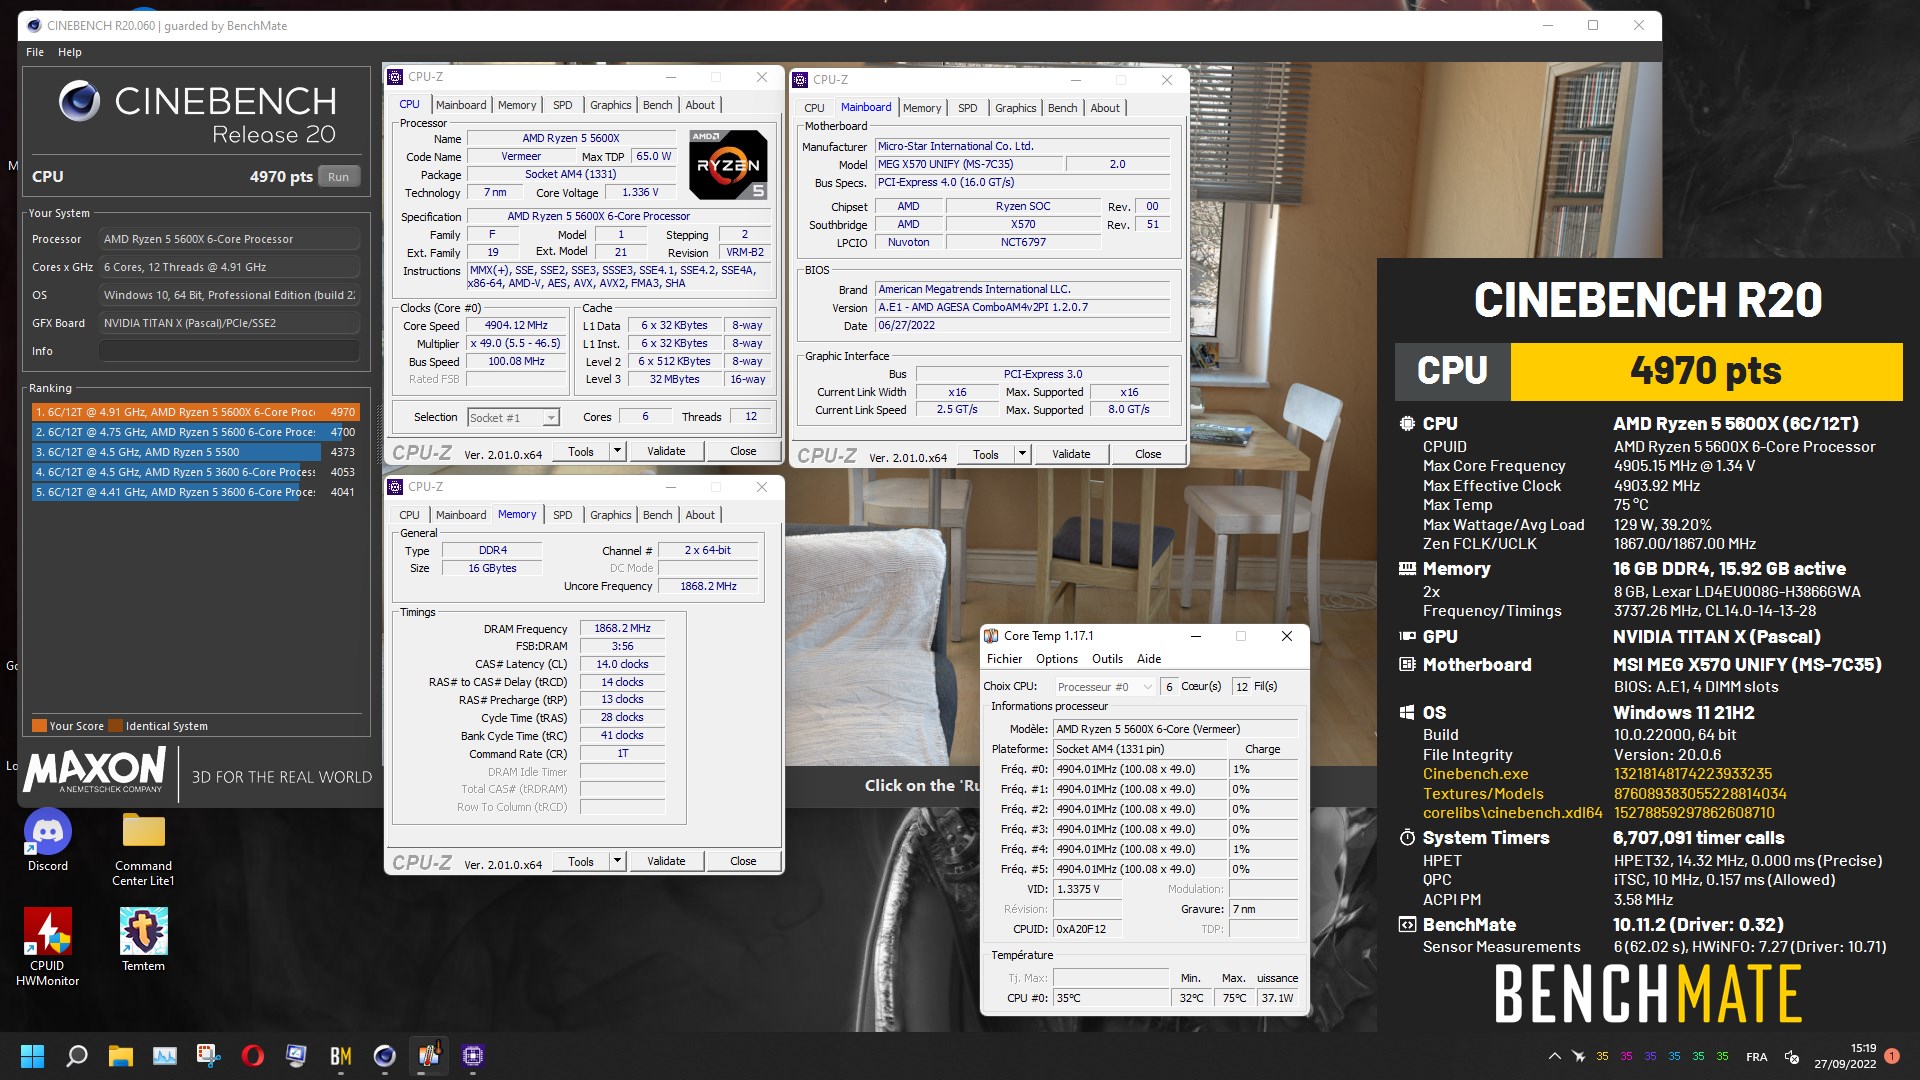Click the monitor settings taskbar icon
Image resolution: width=1920 pixels, height=1080 pixels.
pyautogui.click(x=297, y=1056)
